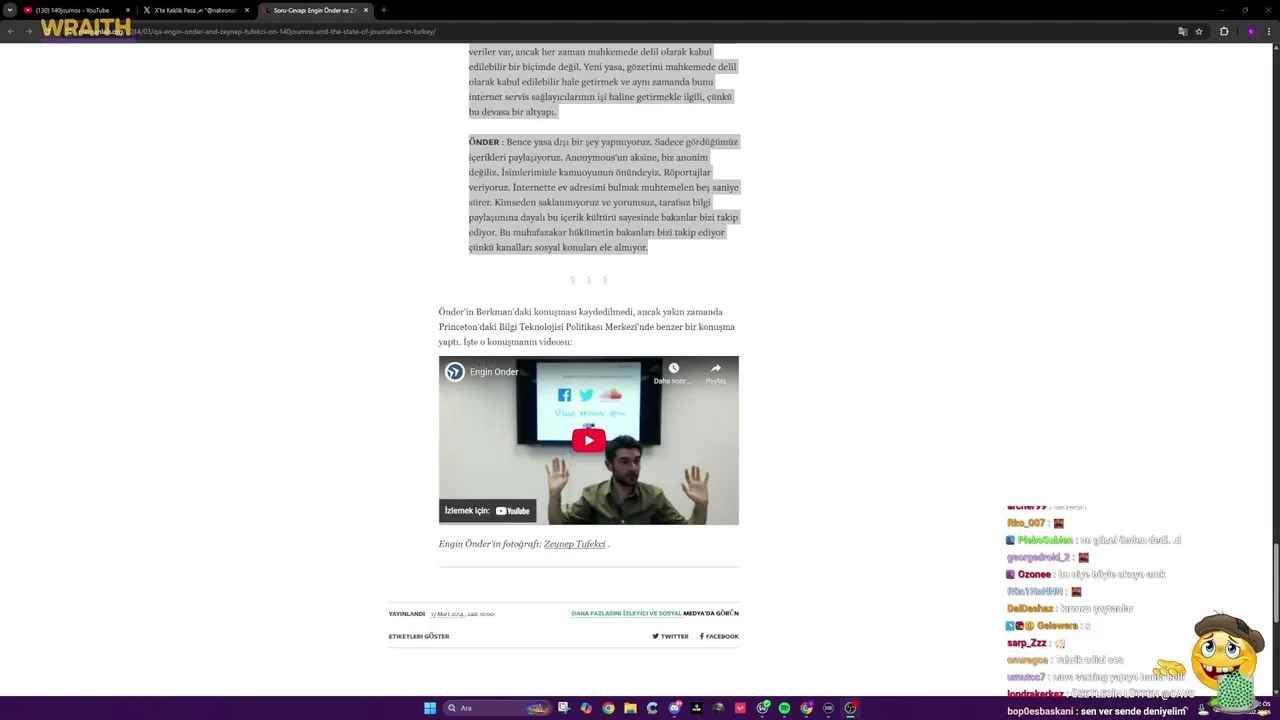1280x720 pixels.
Task: Click the taskbar 'Ara' search box
Action: pyautogui.click(x=497, y=708)
